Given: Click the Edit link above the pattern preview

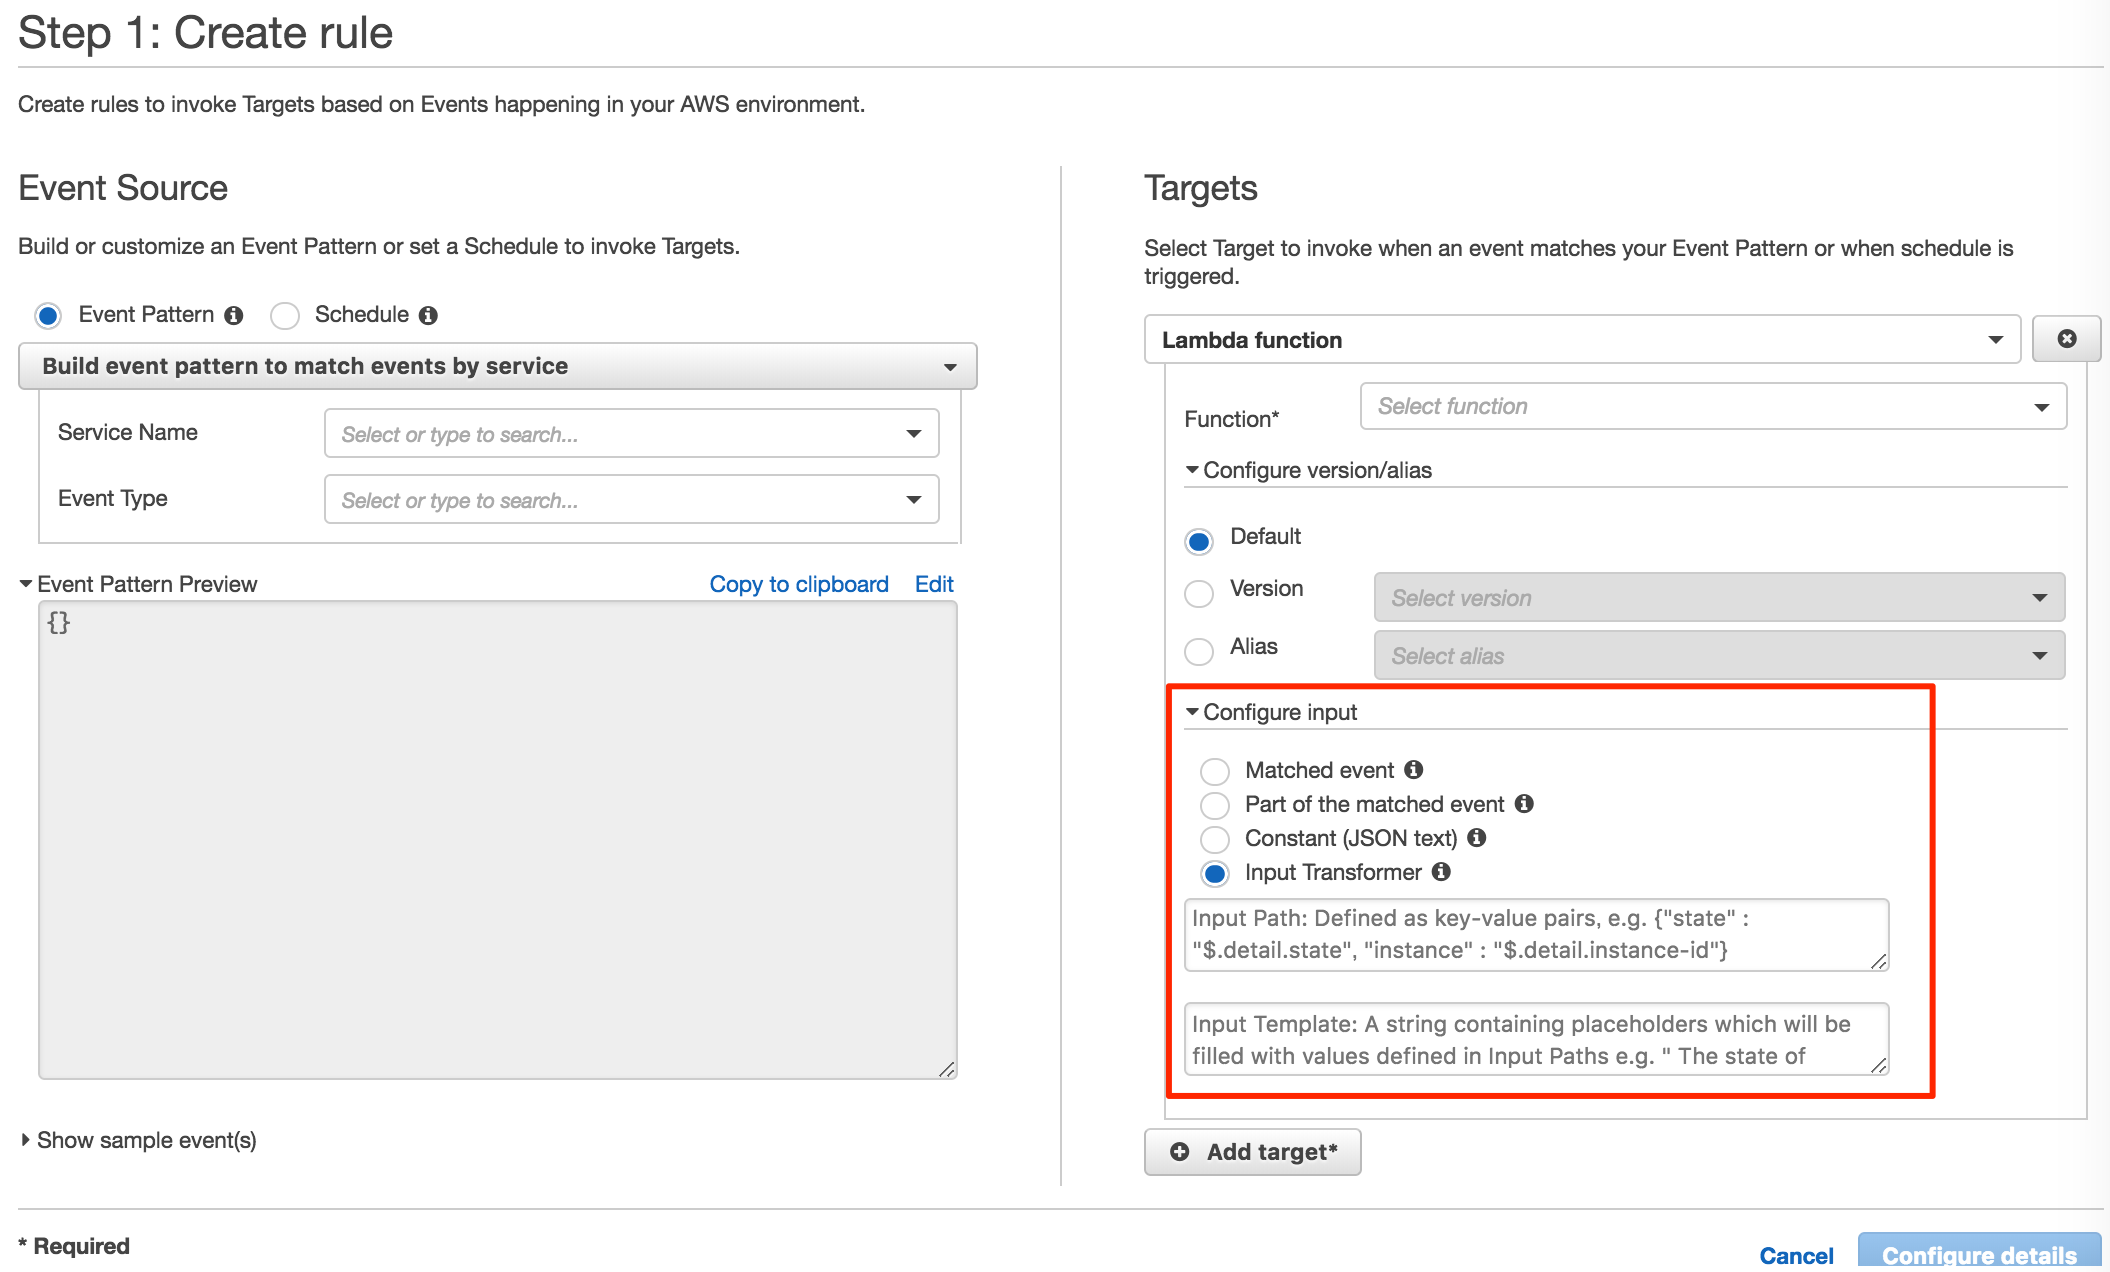Looking at the screenshot, I should point(934,583).
